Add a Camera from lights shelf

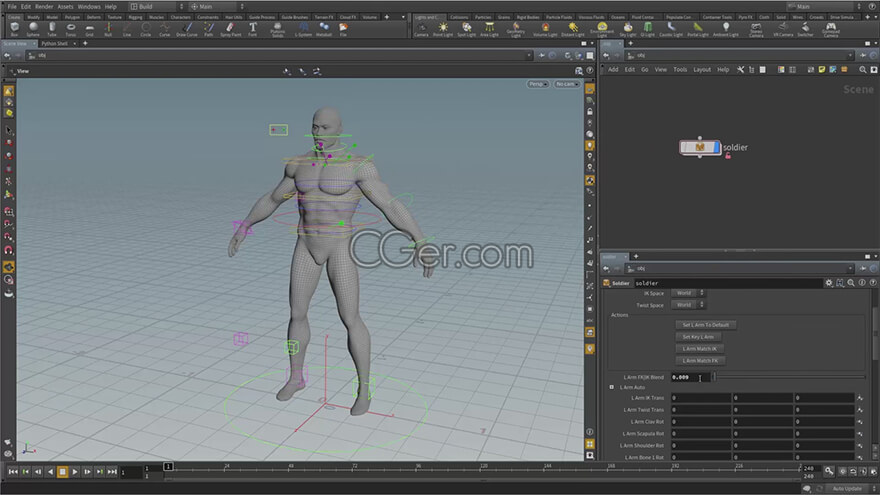421,29
